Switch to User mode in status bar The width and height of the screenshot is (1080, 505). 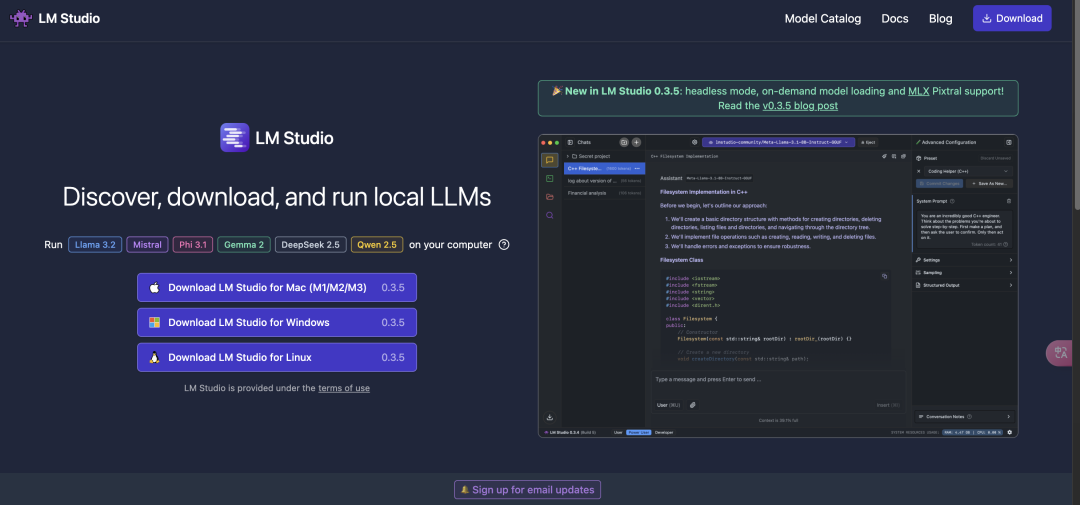coord(618,433)
